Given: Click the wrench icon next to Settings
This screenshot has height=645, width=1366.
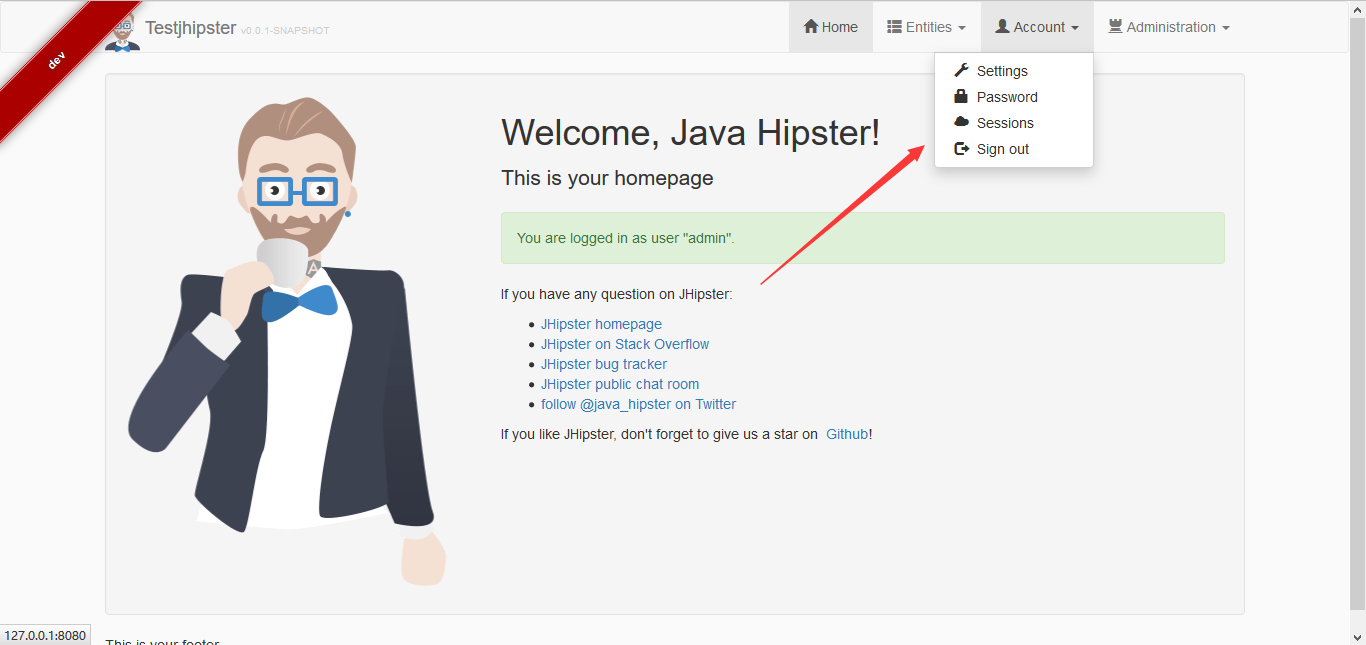Looking at the screenshot, I should click(961, 70).
